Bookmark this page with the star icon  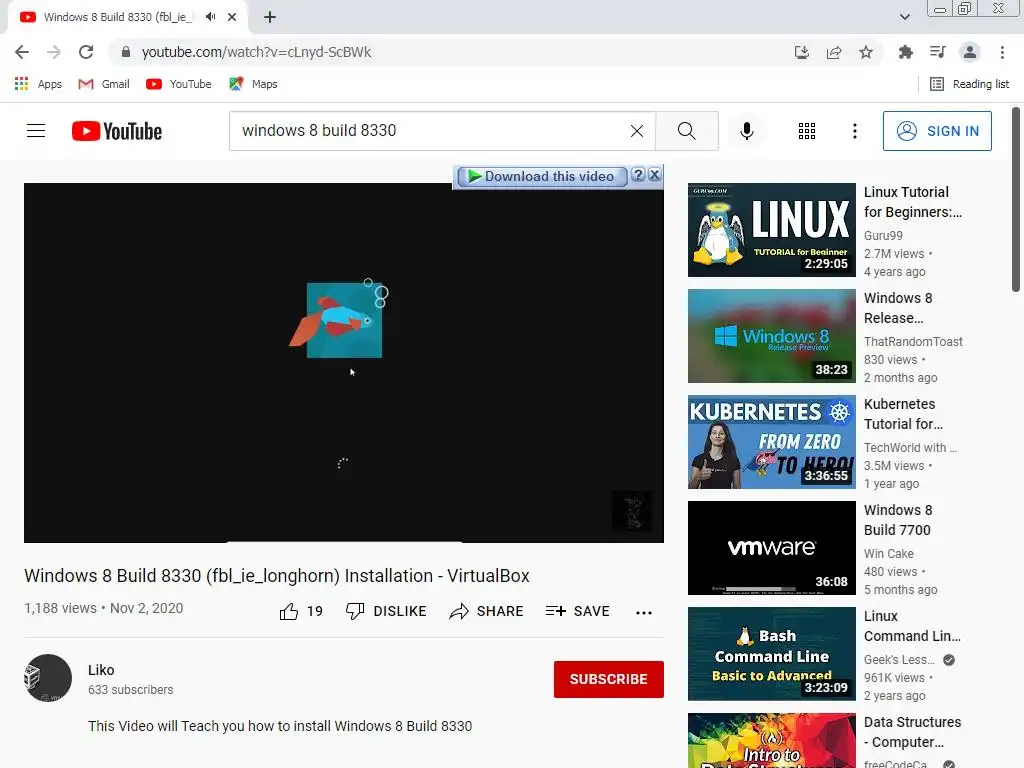pyautogui.click(x=866, y=52)
